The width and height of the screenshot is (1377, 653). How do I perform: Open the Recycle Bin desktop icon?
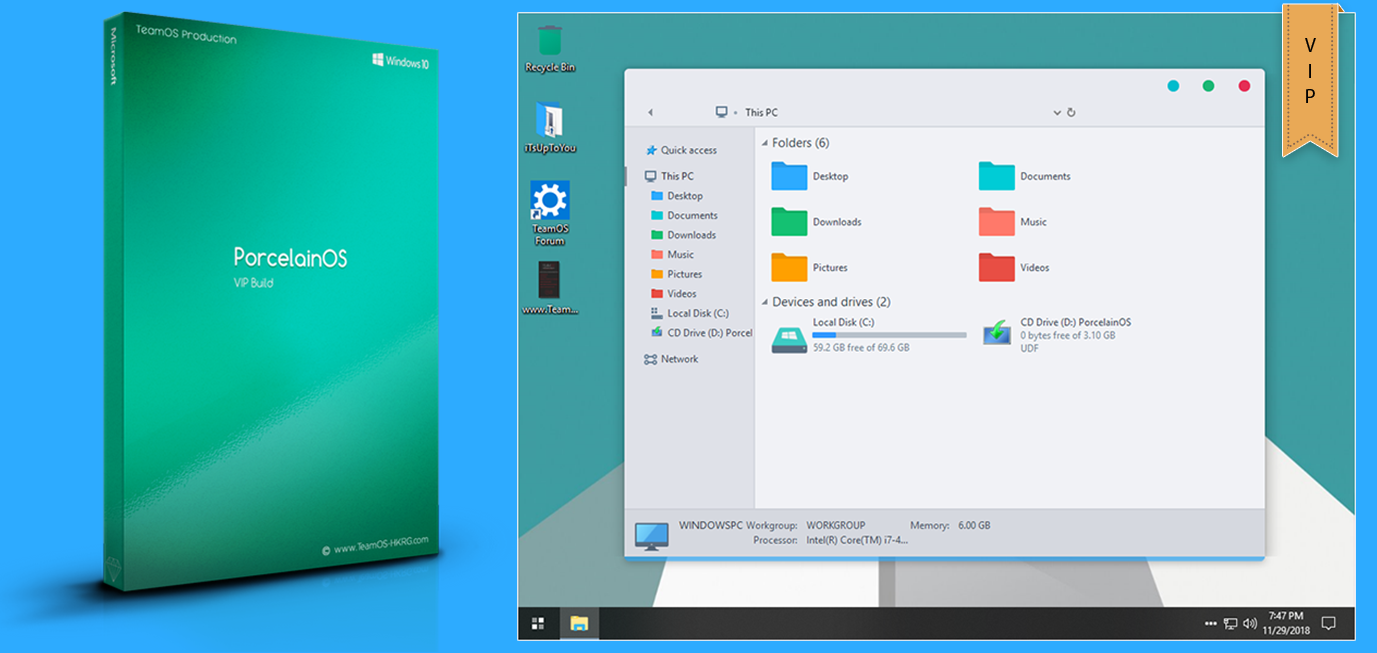tap(549, 48)
